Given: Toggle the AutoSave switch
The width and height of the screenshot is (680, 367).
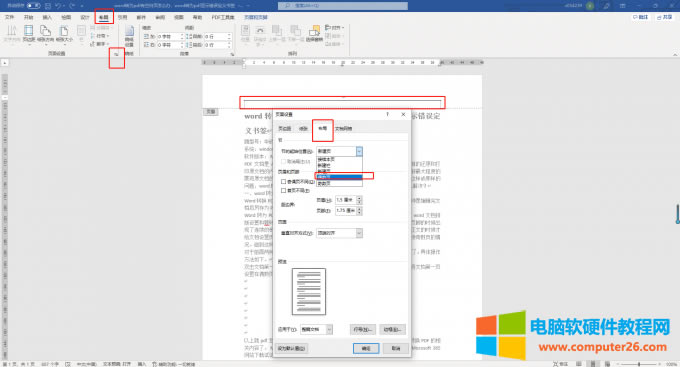Looking at the screenshot, I should [x=33, y=6].
